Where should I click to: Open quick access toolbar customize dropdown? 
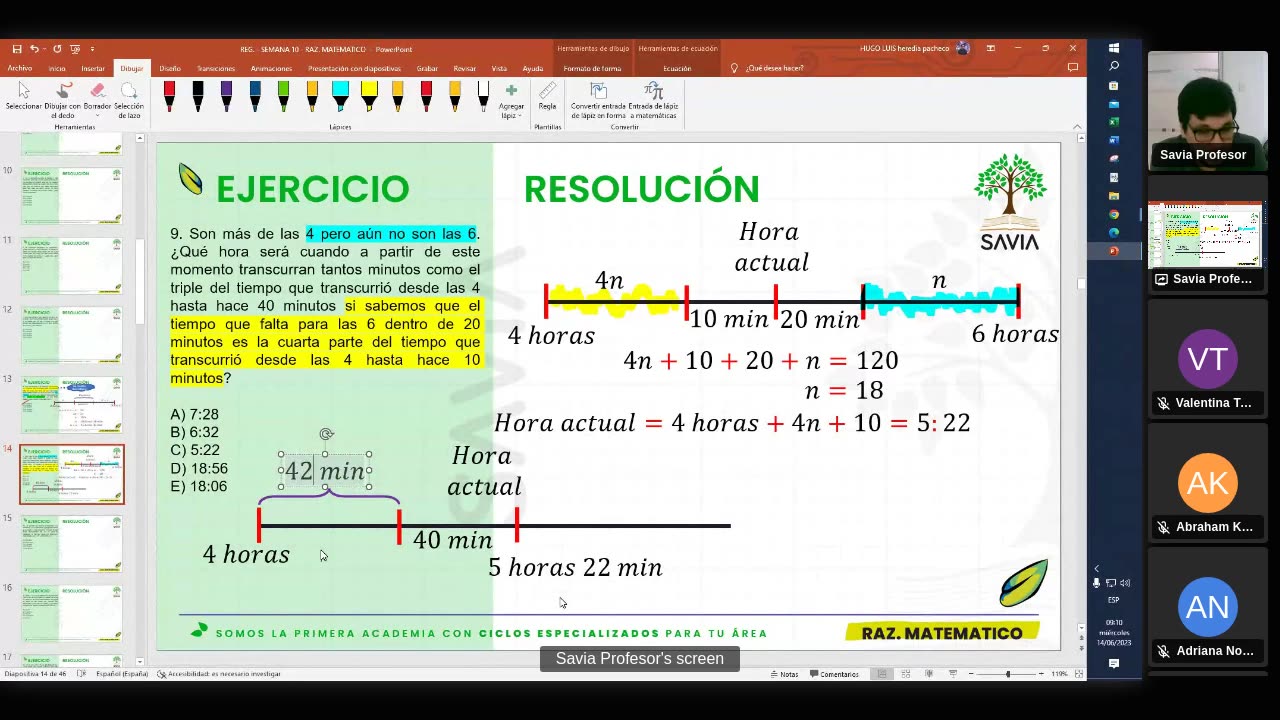tap(92, 48)
